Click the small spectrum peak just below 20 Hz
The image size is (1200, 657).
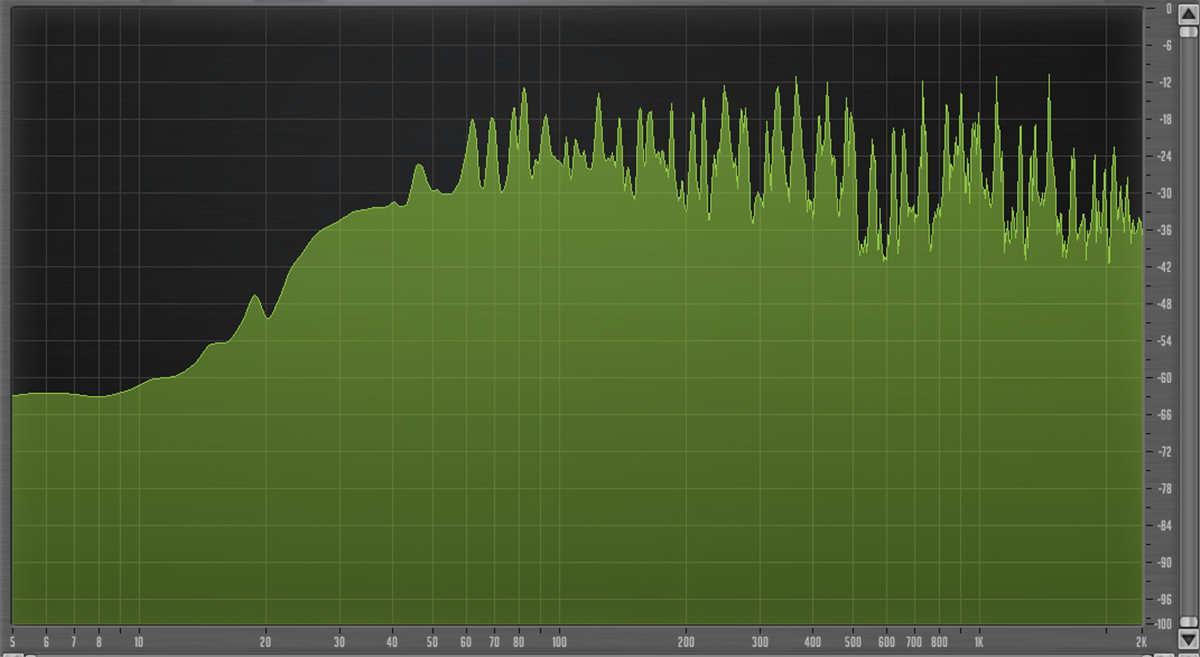coord(255,297)
